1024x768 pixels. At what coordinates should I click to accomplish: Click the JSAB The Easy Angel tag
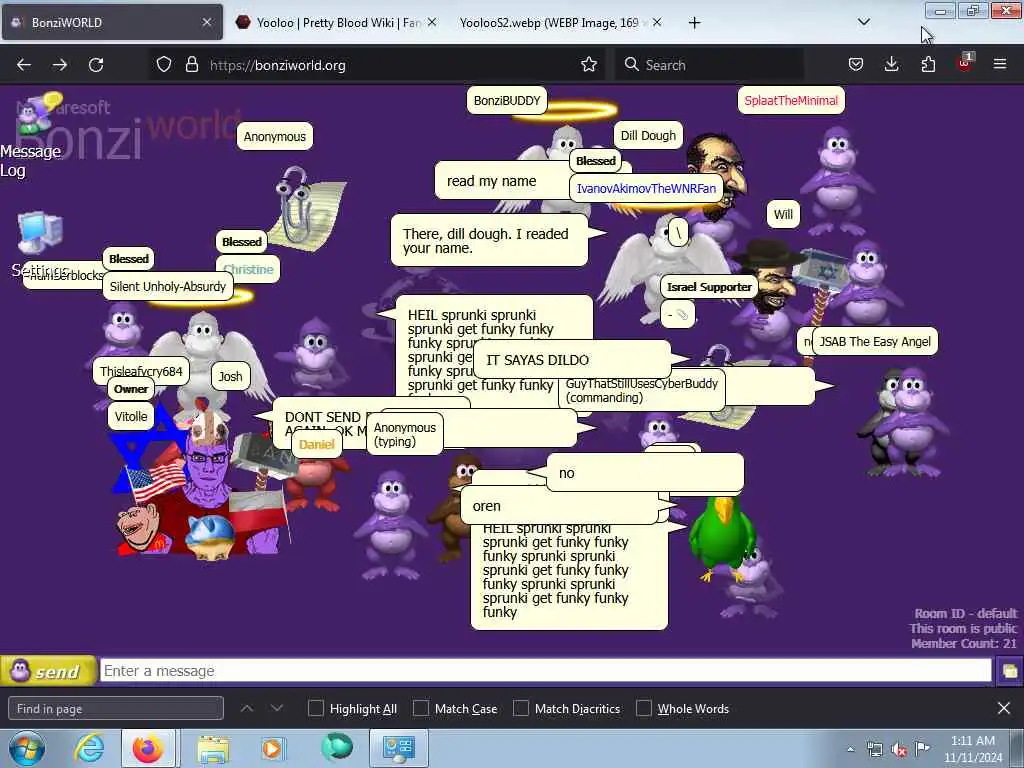point(874,341)
